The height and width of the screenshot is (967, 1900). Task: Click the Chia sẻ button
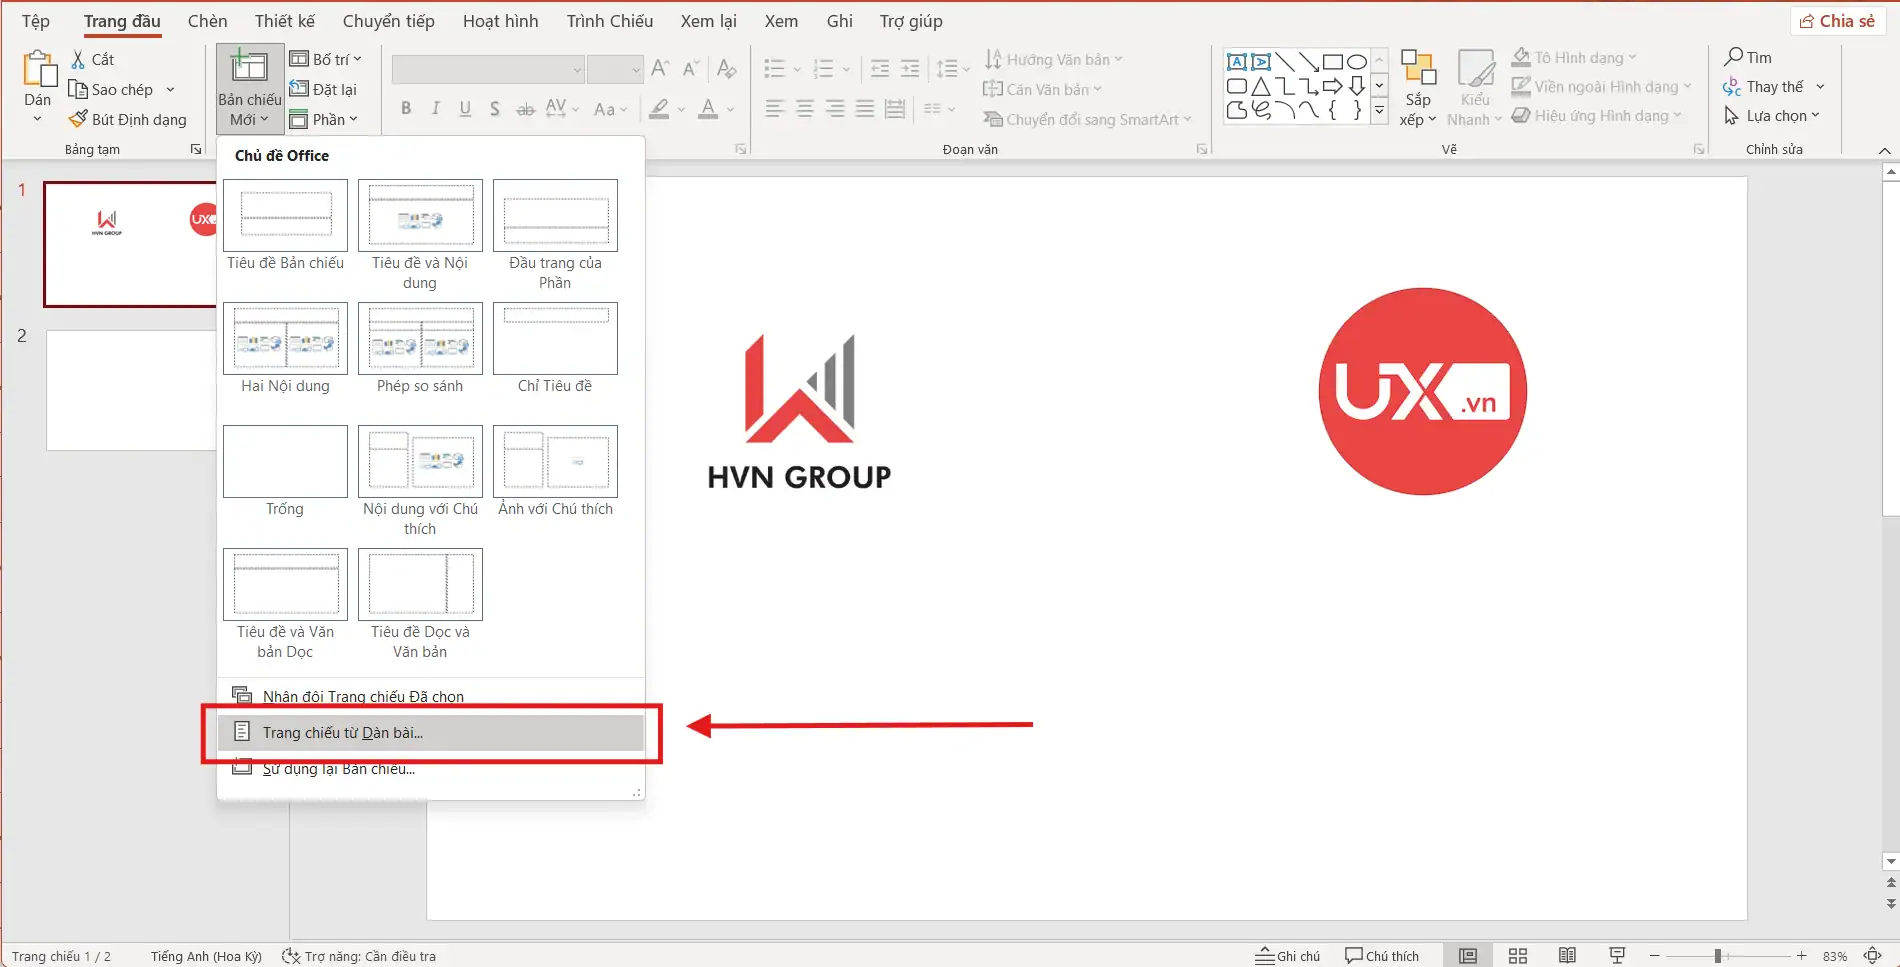click(x=1837, y=20)
